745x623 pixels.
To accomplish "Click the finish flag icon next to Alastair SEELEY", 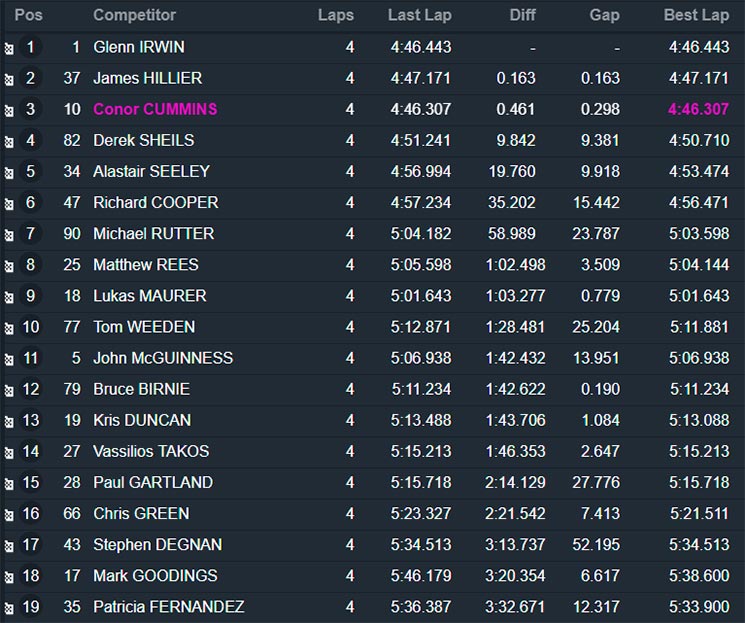I will pos(9,173).
